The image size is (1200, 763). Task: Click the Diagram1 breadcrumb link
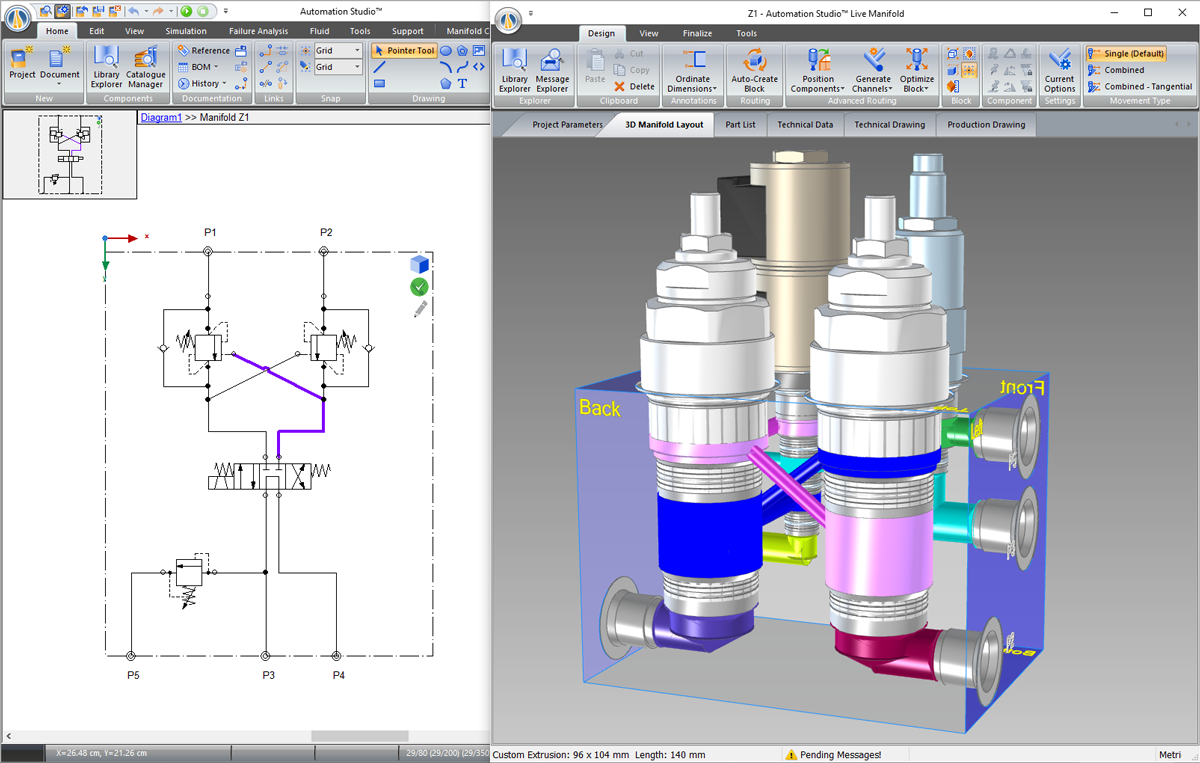161,117
